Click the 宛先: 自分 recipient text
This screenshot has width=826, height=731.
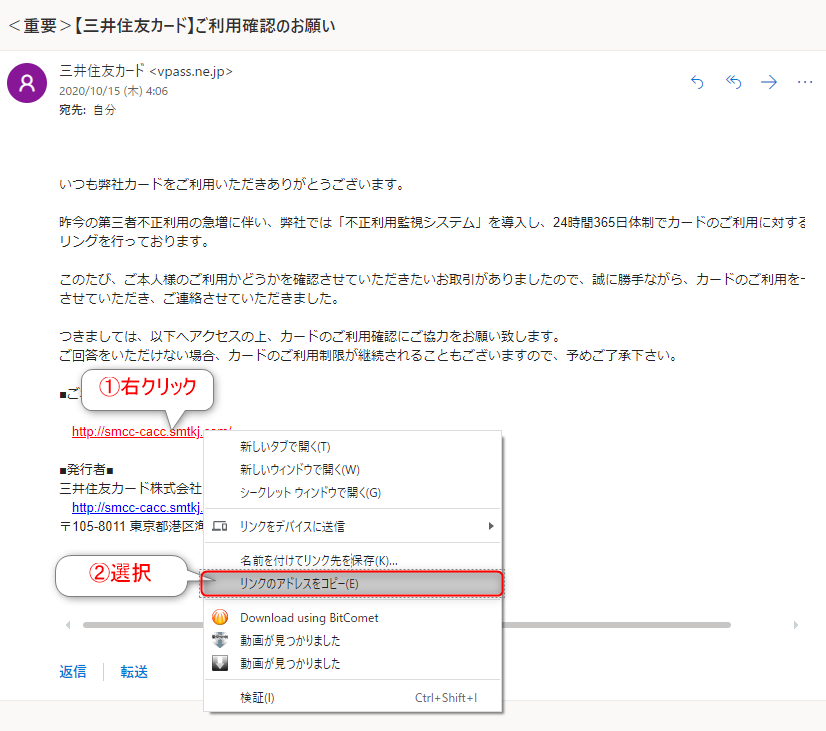click(87, 110)
